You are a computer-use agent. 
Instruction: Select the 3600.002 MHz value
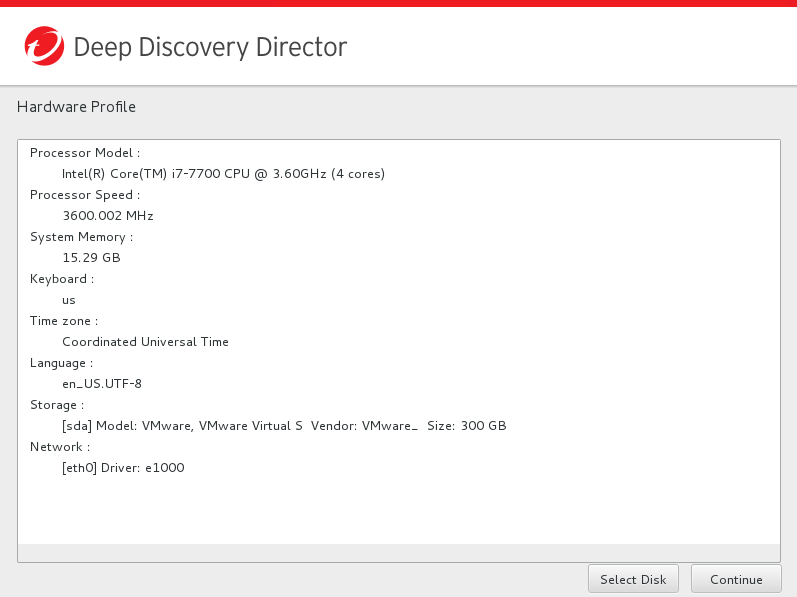(x=108, y=216)
